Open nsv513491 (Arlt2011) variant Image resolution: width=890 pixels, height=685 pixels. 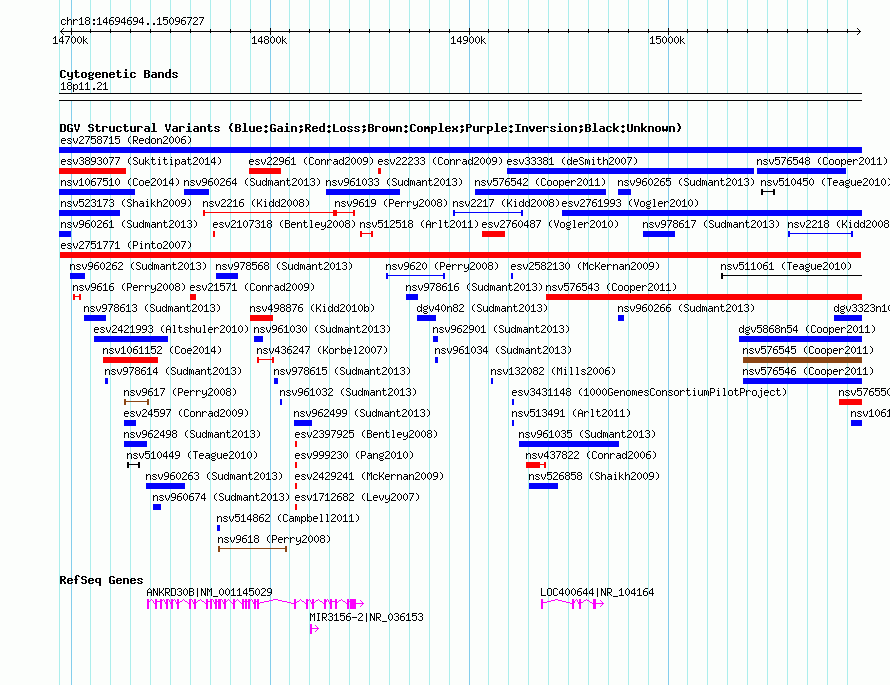point(571,413)
